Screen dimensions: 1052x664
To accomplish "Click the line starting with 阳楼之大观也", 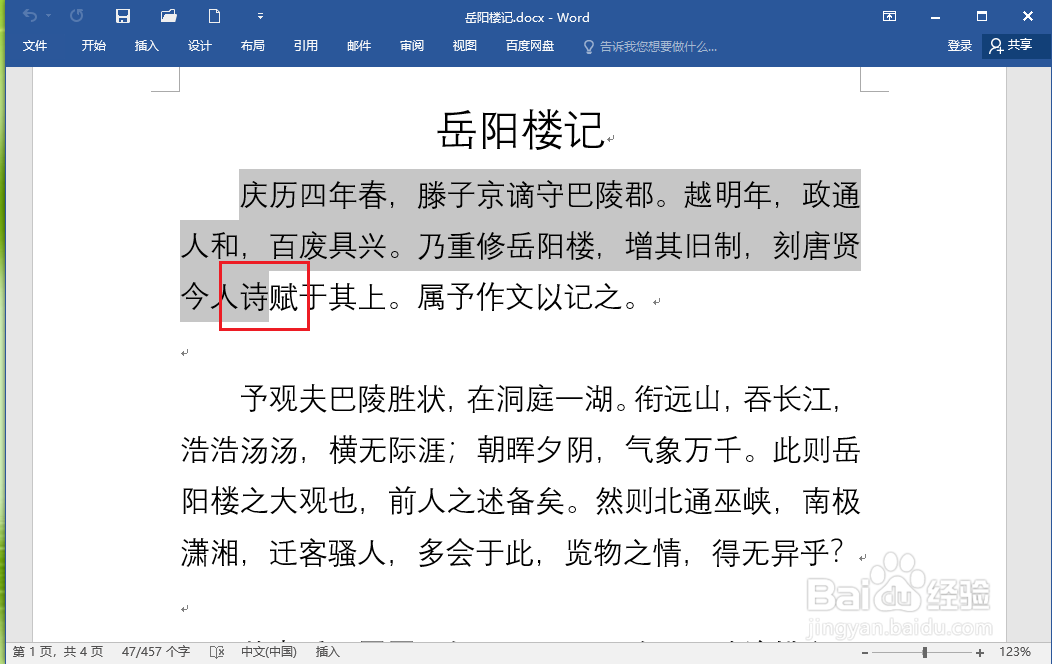I will coord(521,502).
